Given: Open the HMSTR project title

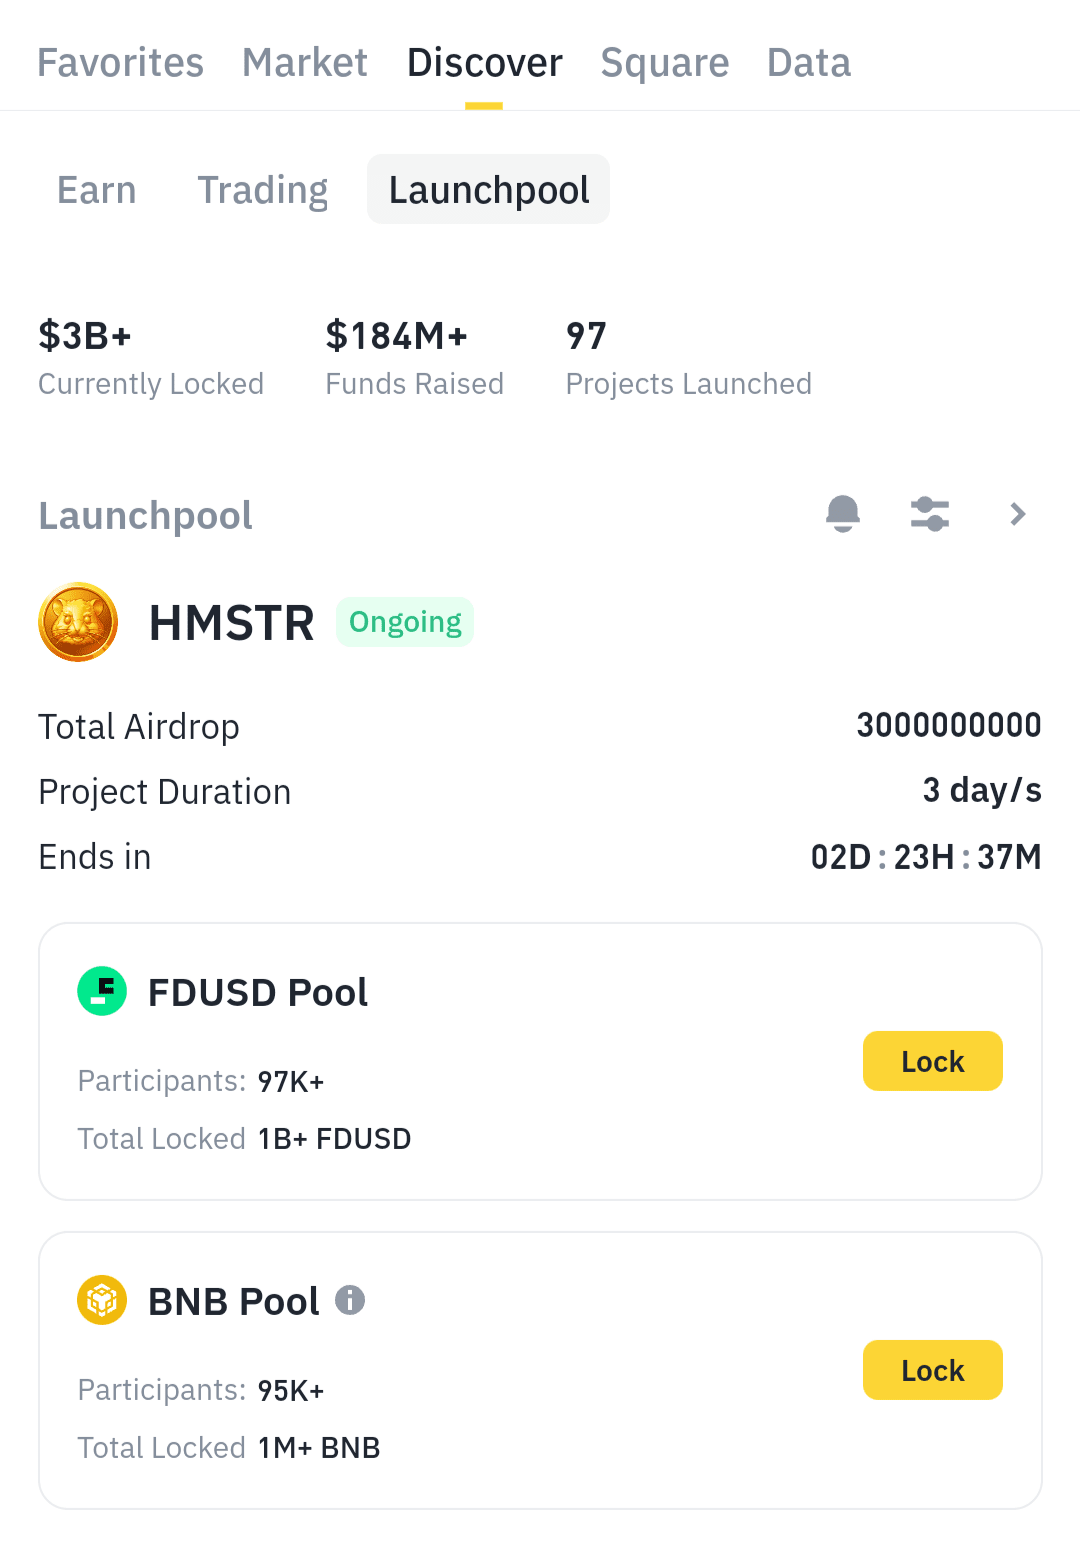Looking at the screenshot, I should (x=231, y=622).
